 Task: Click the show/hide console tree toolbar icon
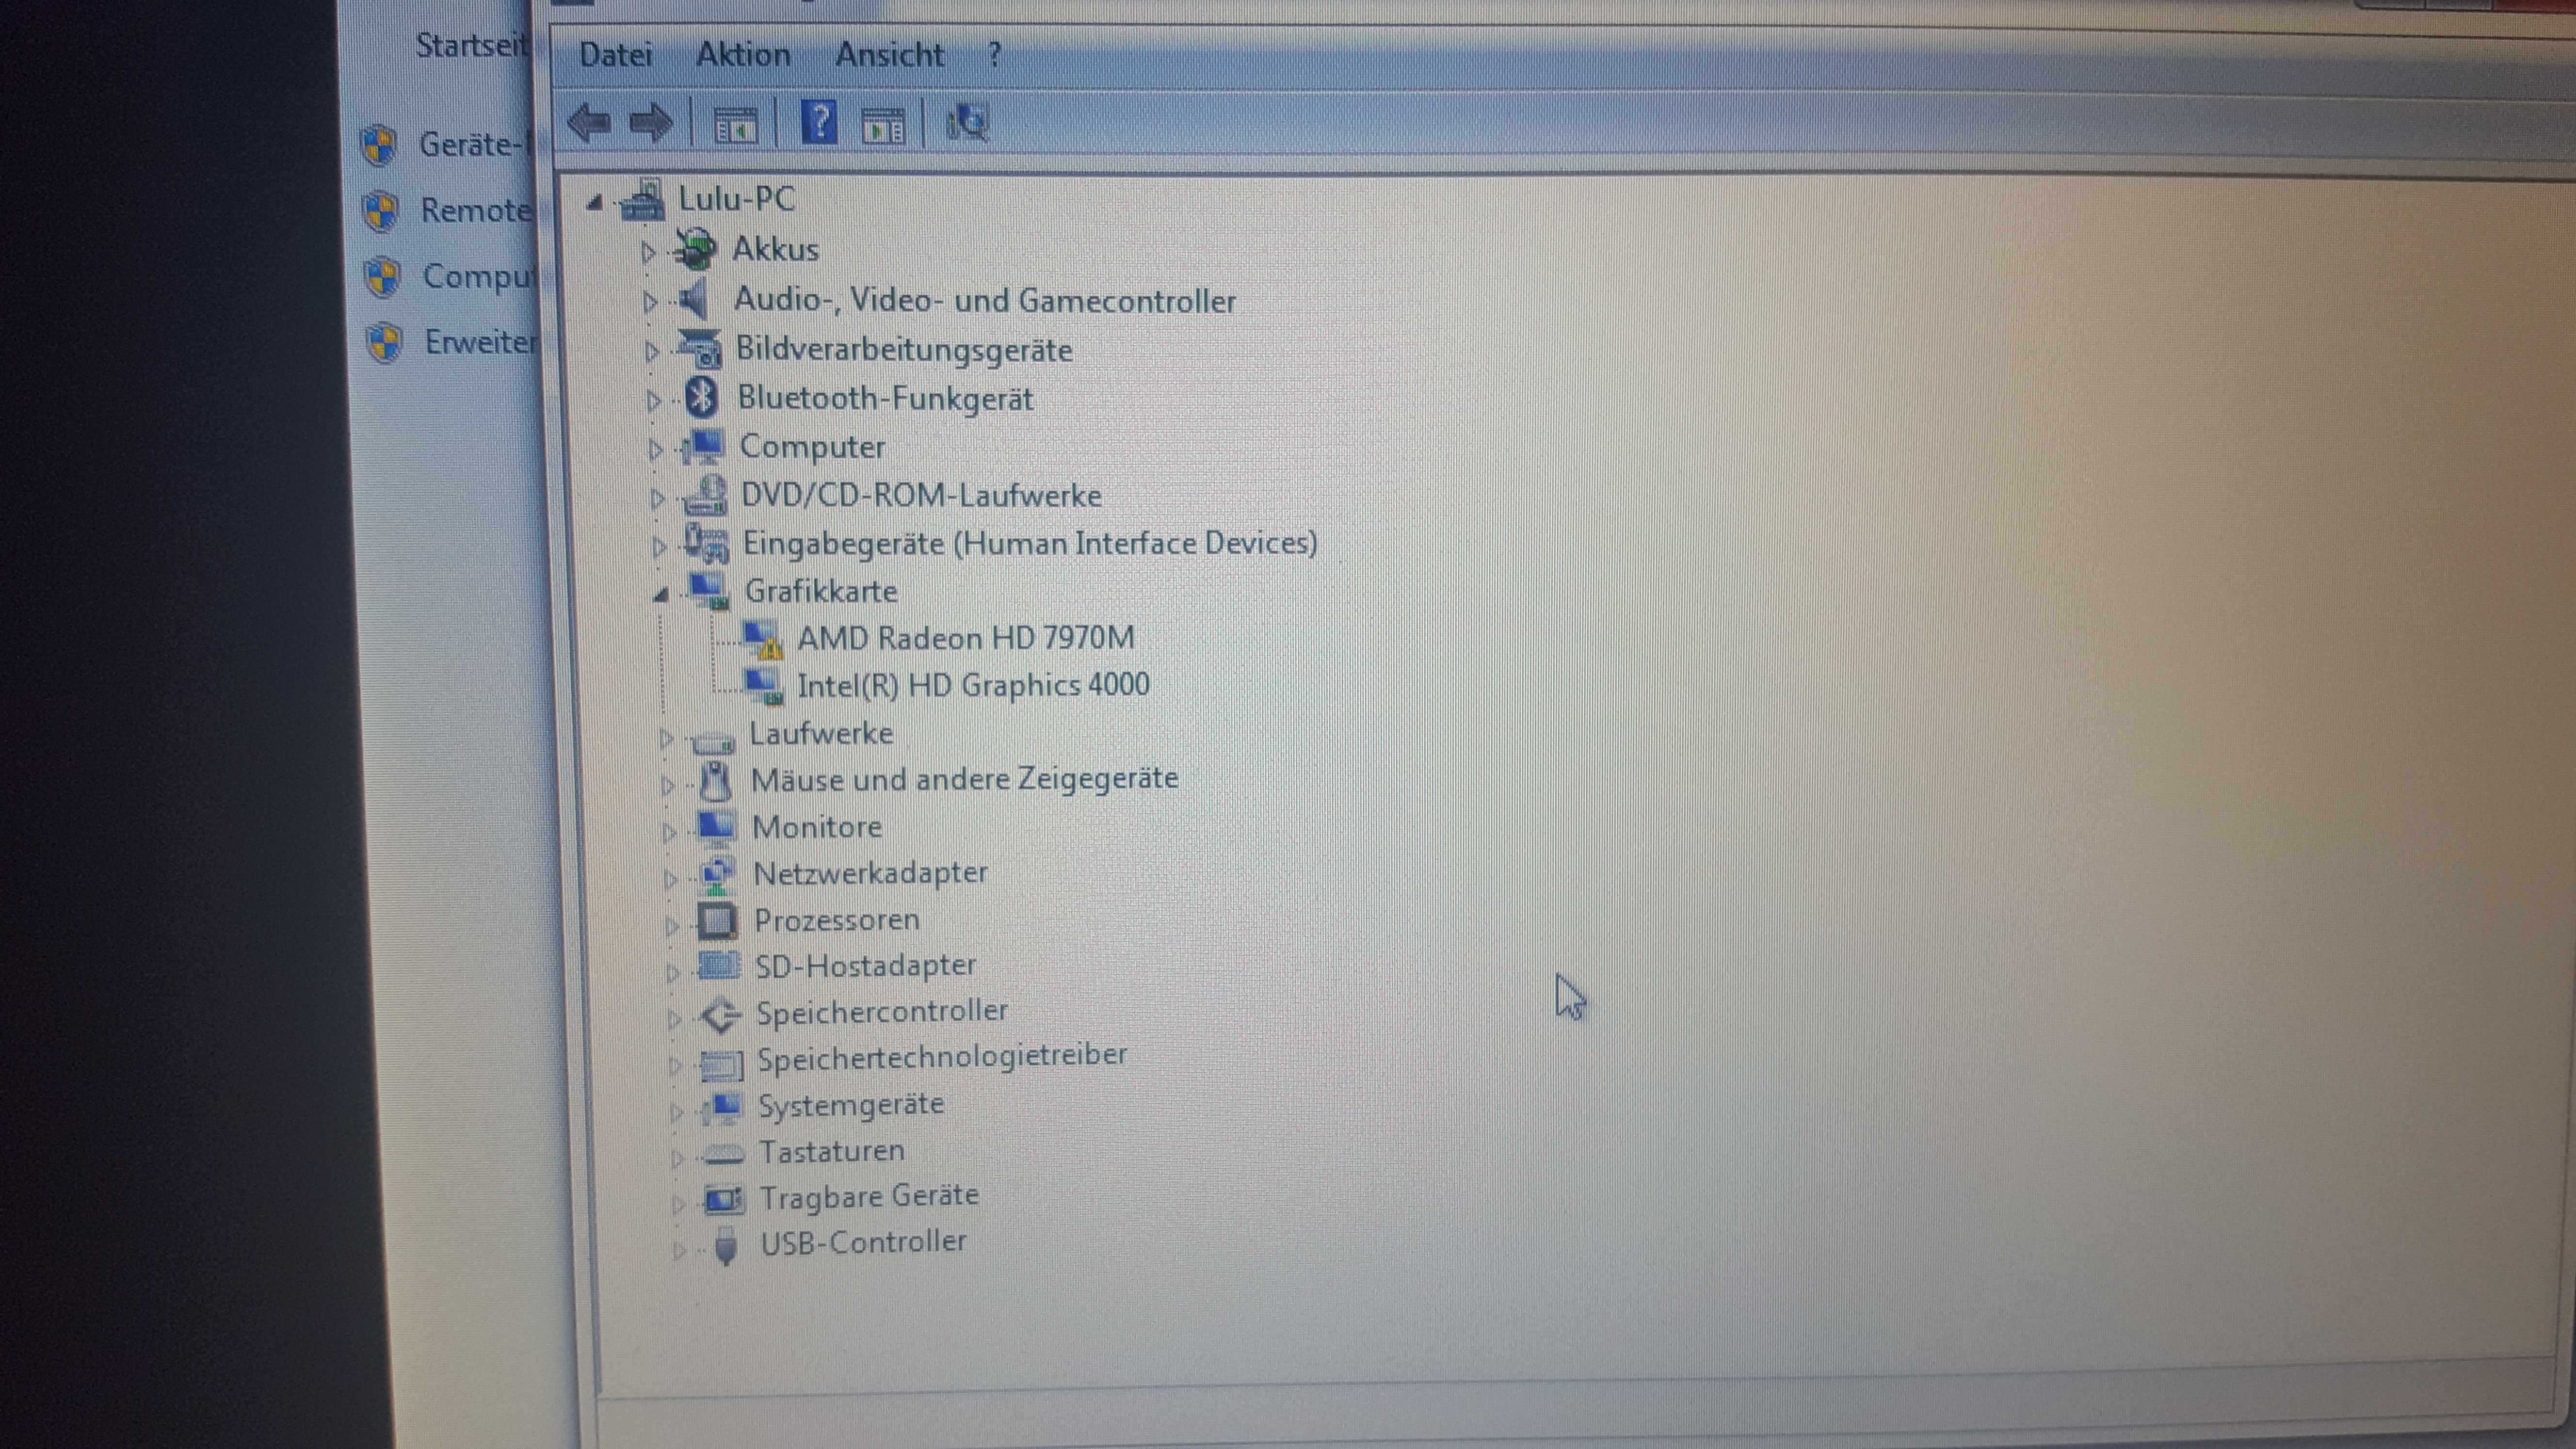click(x=736, y=126)
